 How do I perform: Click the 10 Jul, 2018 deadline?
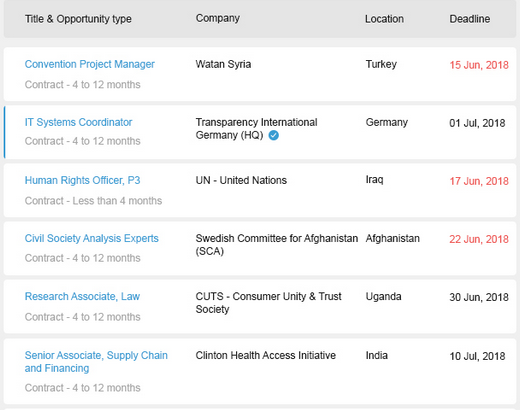tap(477, 356)
